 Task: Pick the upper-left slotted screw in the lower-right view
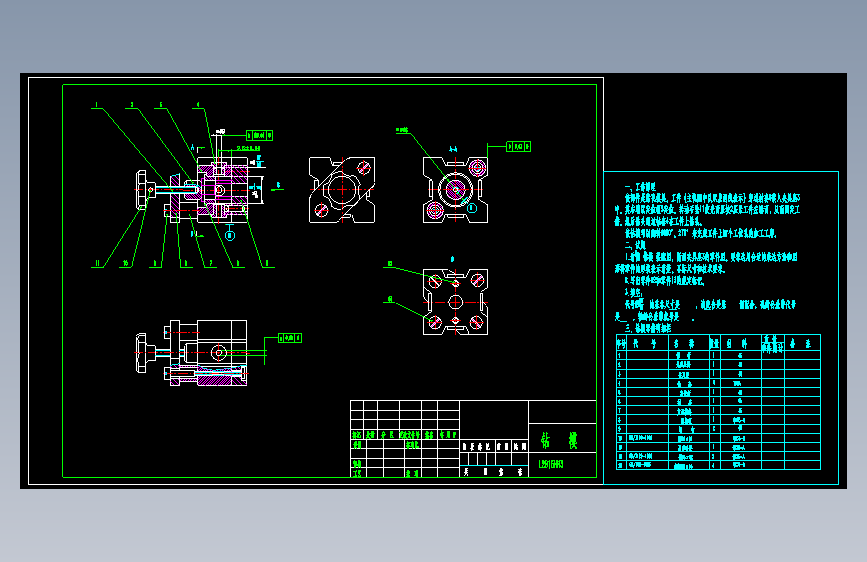(435, 281)
